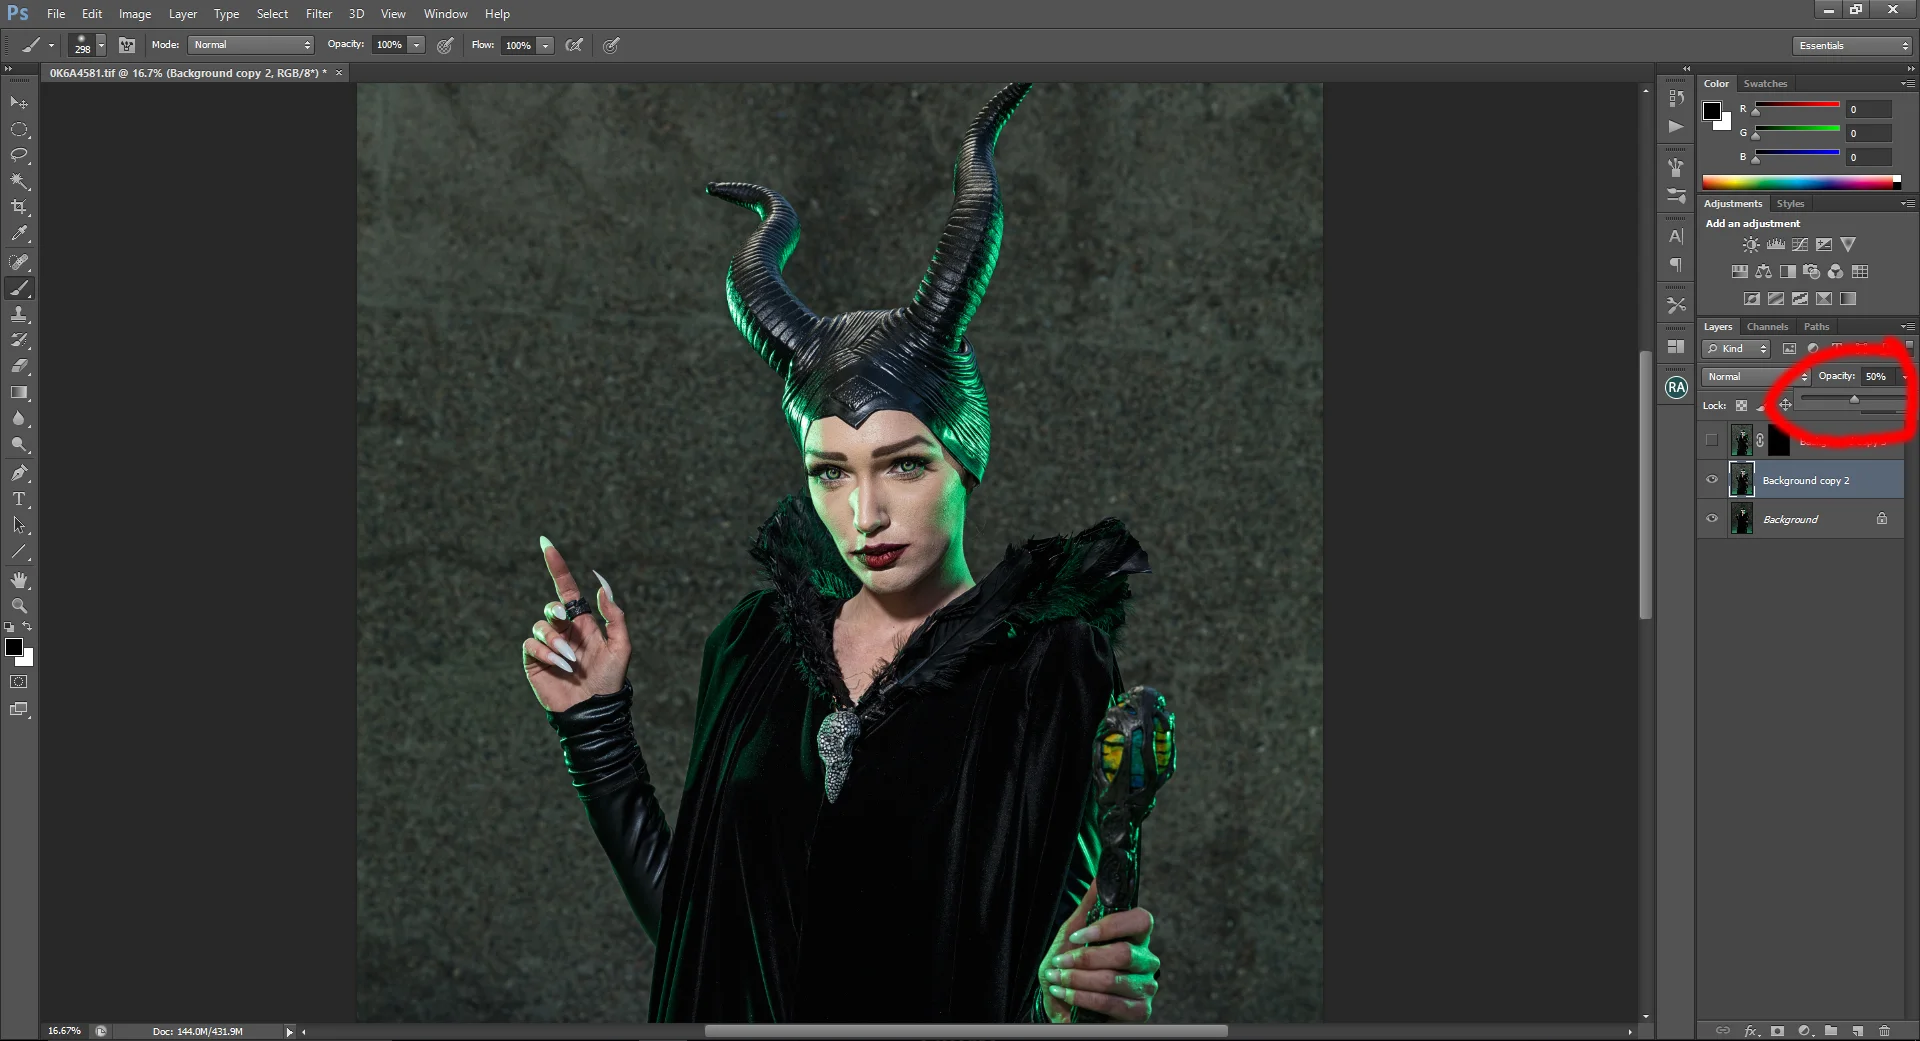Select the Dodge tool

19,444
